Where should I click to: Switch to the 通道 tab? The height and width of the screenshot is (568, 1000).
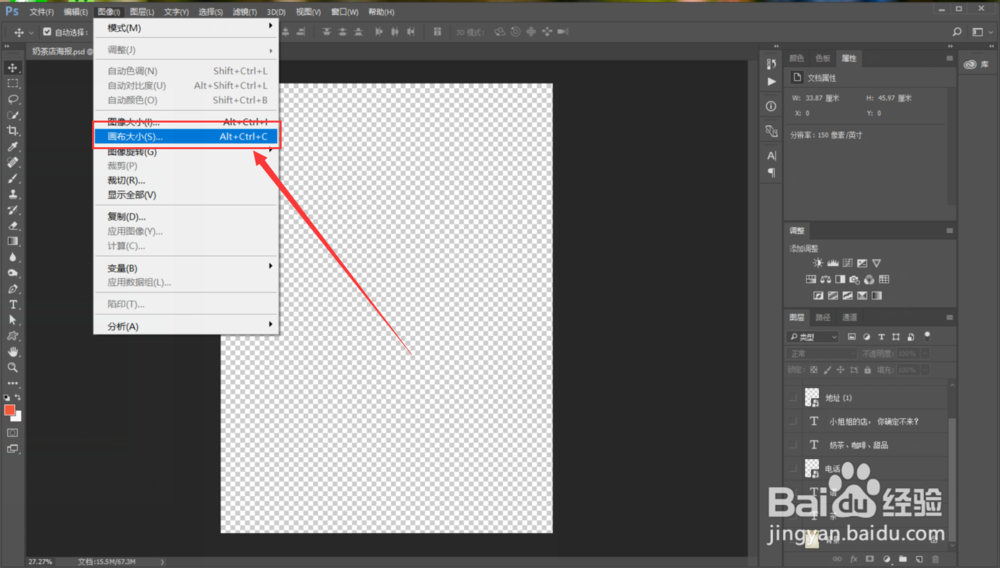[x=849, y=317]
